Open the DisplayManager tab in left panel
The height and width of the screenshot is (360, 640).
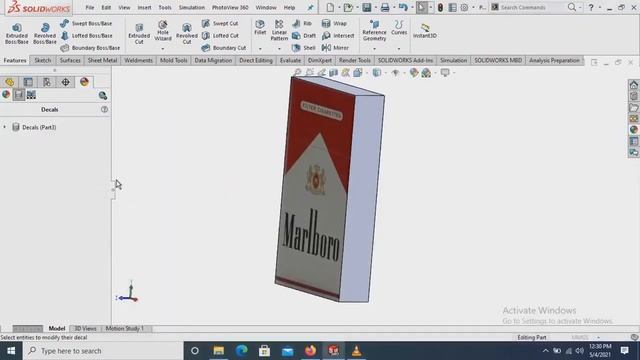pyautogui.click(x=84, y=82)
